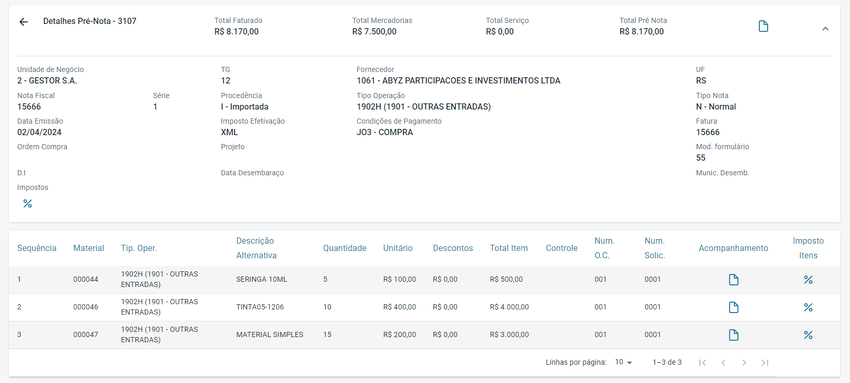
Task: Sort by Sequência column header
Action: click(x=37, y=248)
